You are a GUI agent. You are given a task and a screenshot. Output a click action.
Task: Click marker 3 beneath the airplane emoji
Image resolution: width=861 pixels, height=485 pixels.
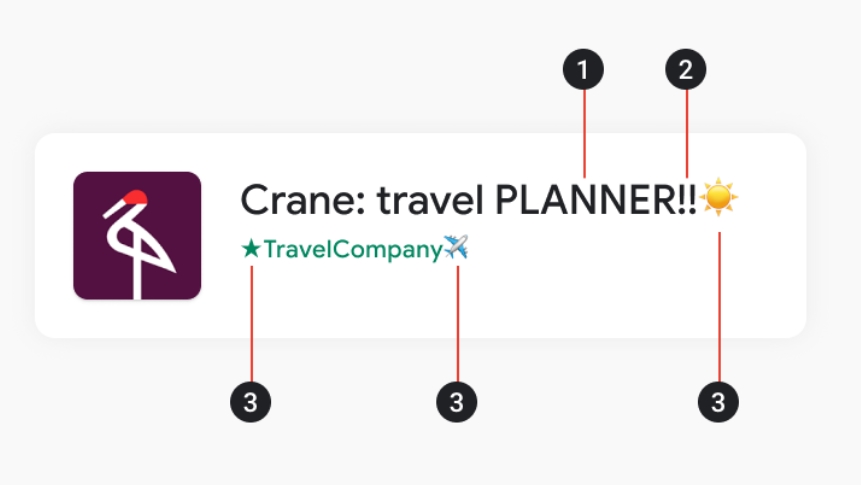coord(457,402)
